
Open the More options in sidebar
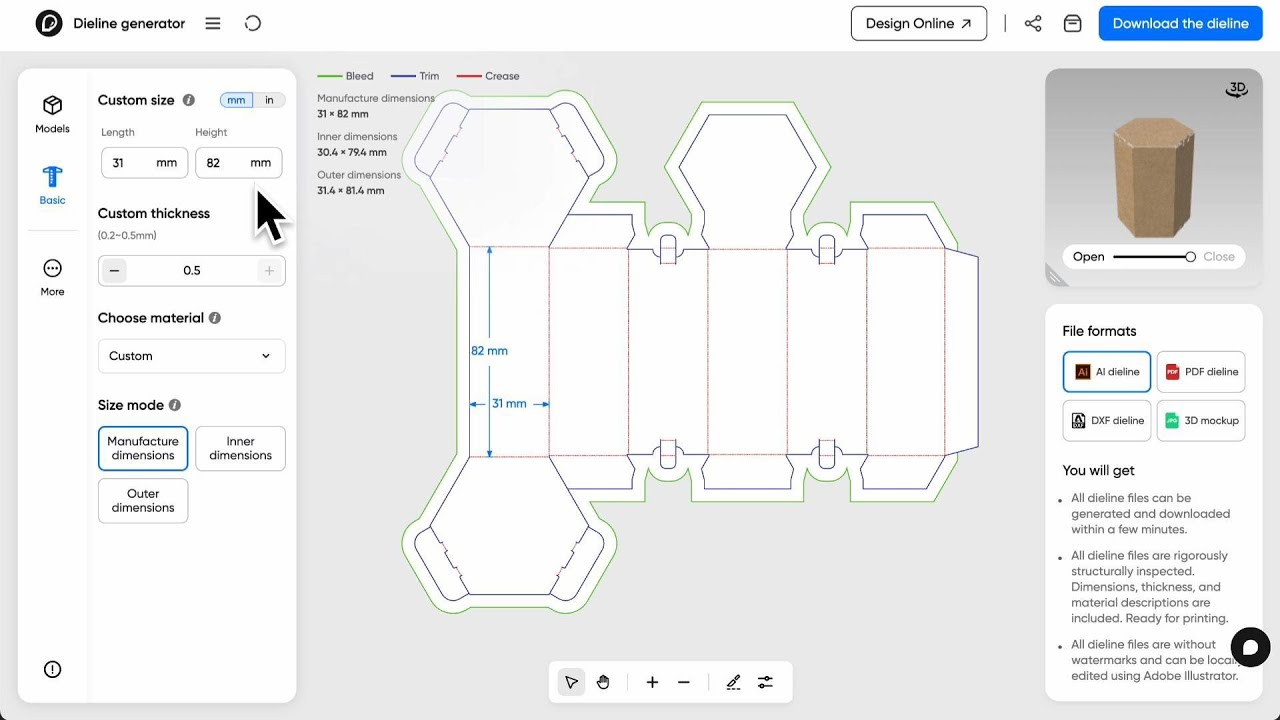point(52,276)
